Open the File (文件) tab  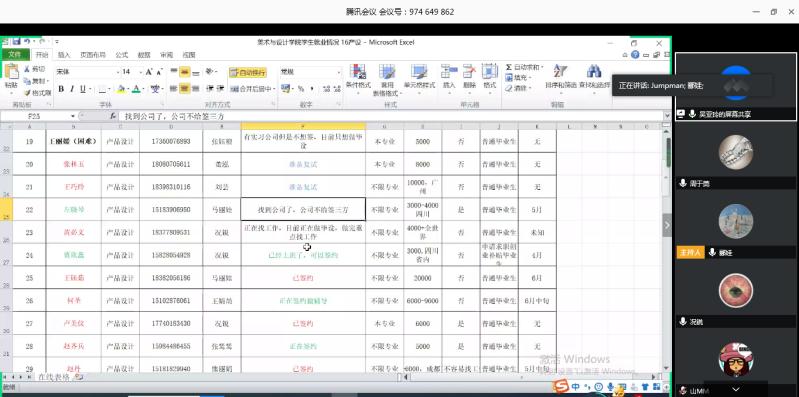[x=15, y=55]
